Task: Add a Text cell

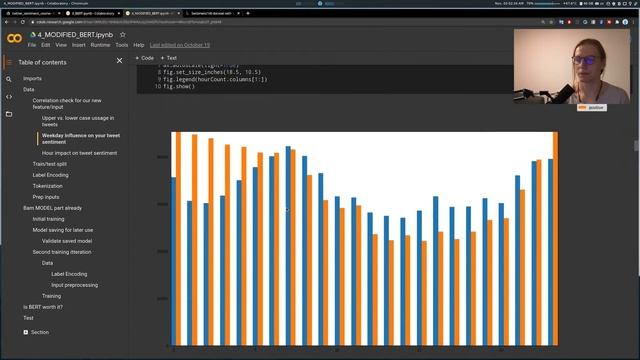Action: point(169,58)
